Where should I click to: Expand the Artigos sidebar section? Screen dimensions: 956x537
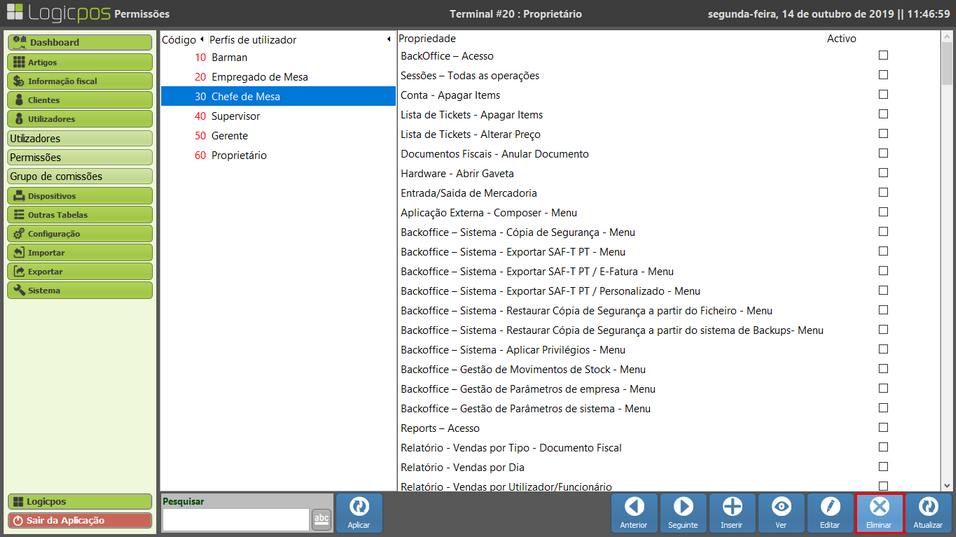80,62
